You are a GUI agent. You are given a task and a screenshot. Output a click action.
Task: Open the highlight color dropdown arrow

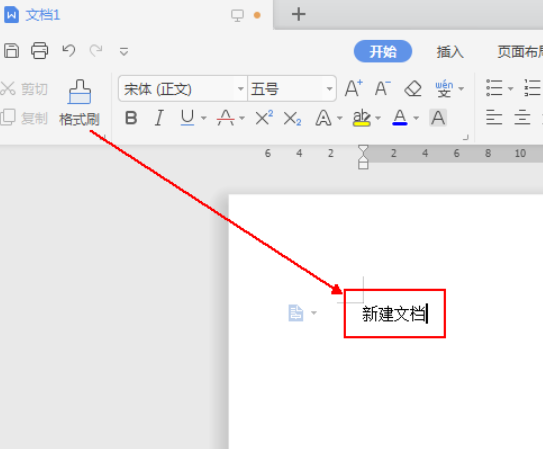[378, 118]
